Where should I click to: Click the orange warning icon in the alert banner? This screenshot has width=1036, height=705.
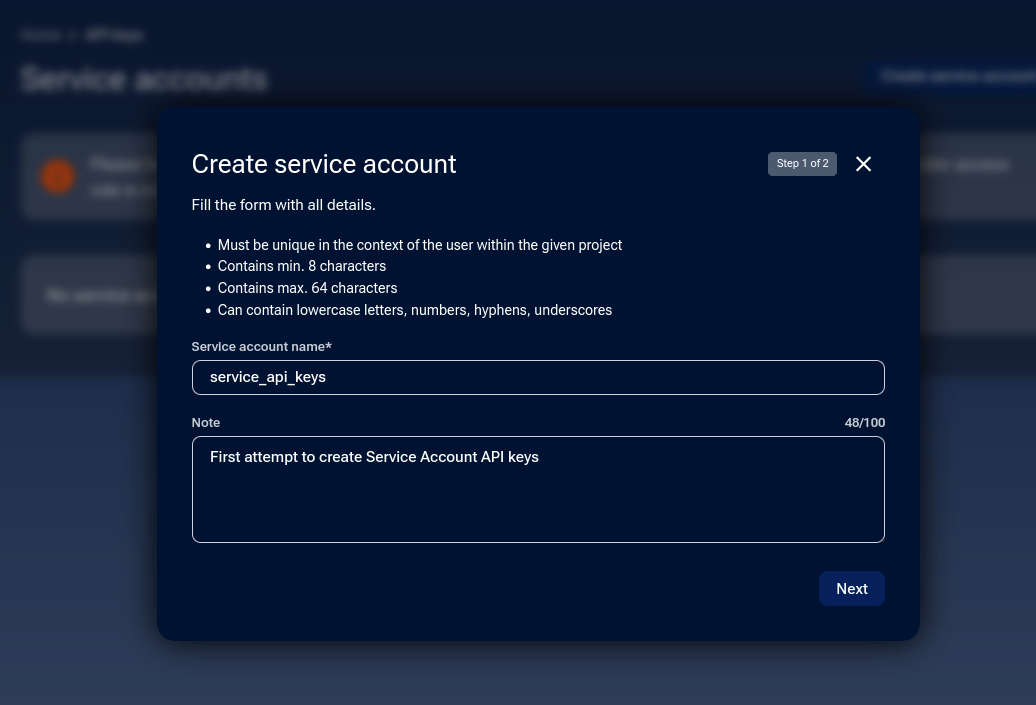pyautogui.click(x=57, y=176)
